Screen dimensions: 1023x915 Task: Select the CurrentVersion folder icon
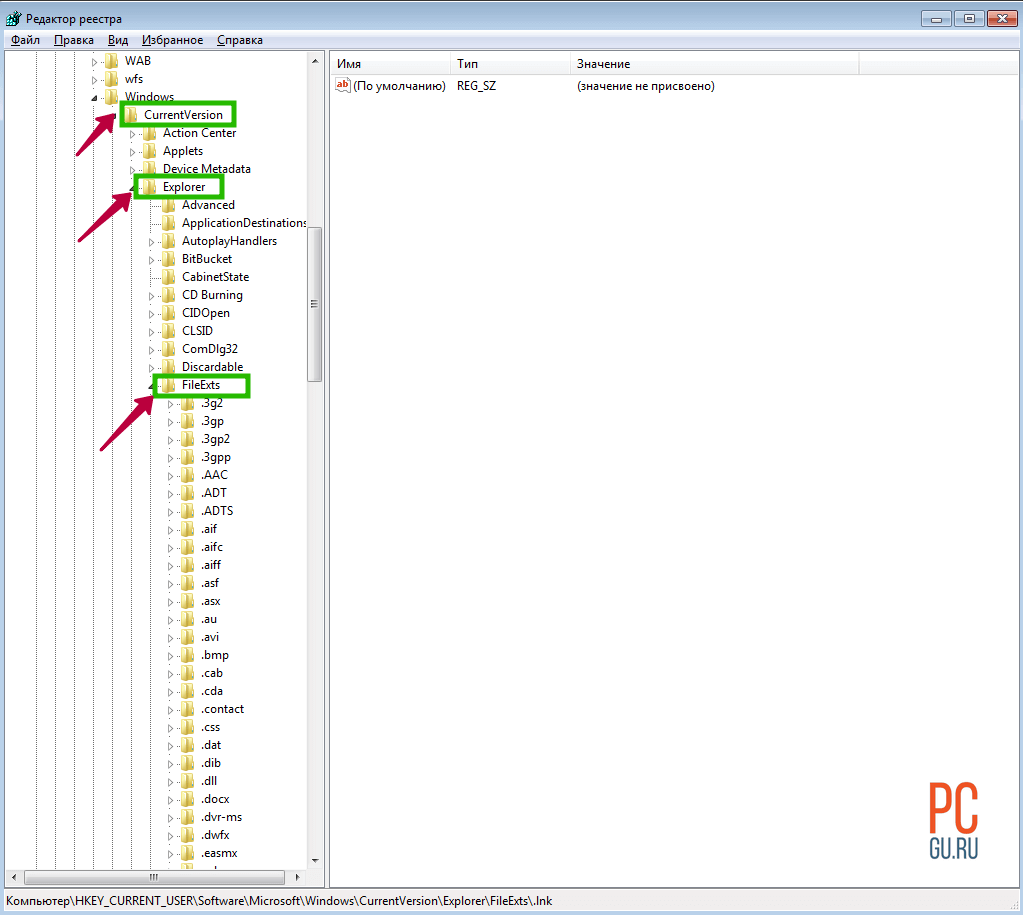coord(131,115)
